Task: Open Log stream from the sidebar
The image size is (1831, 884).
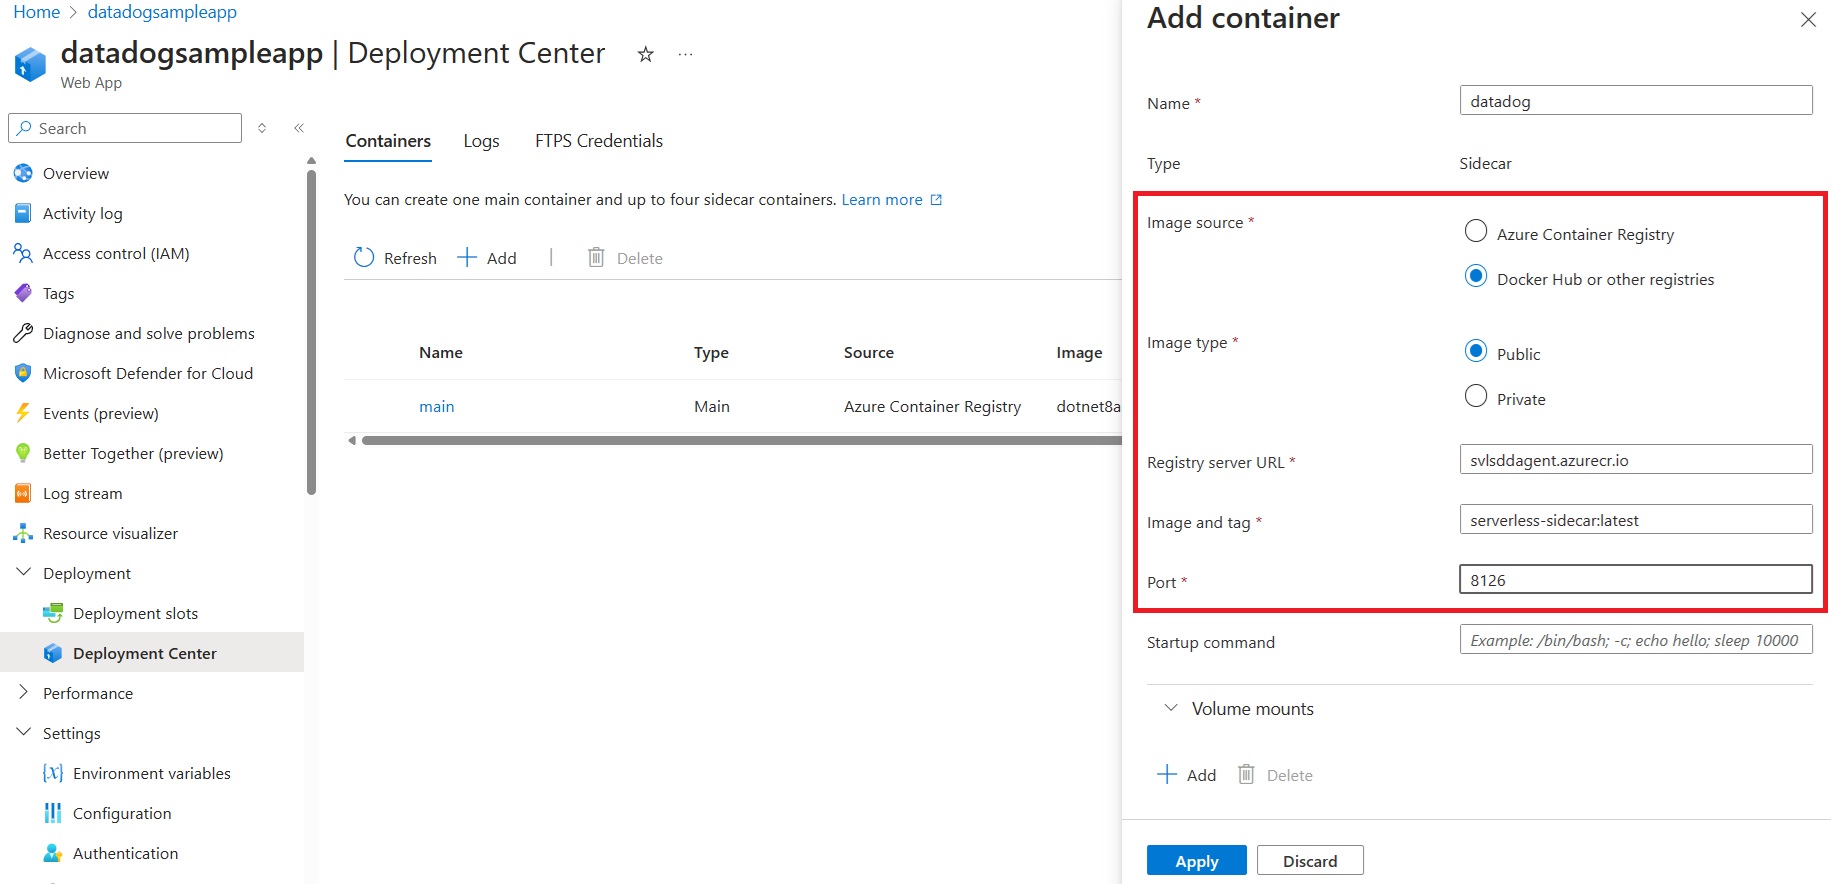Action: (82, 493)
